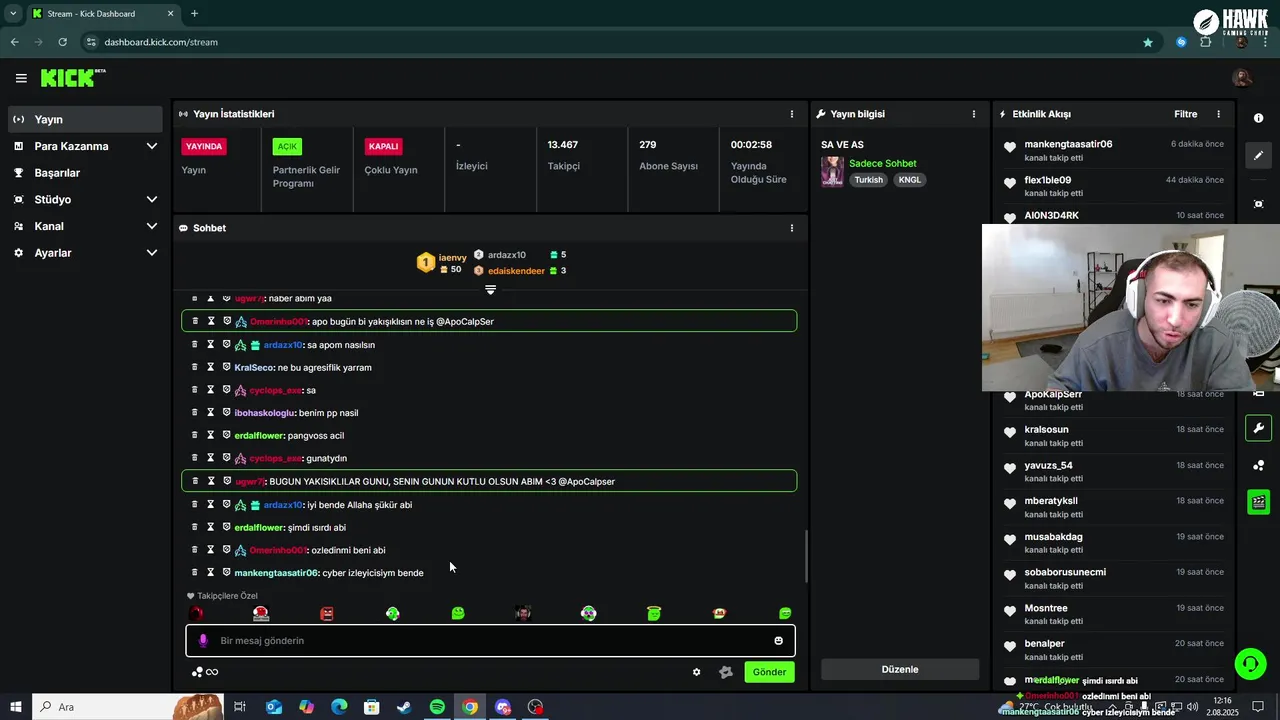Click mankengtaasatir06 follow event in activity feed

[1113, 150]
